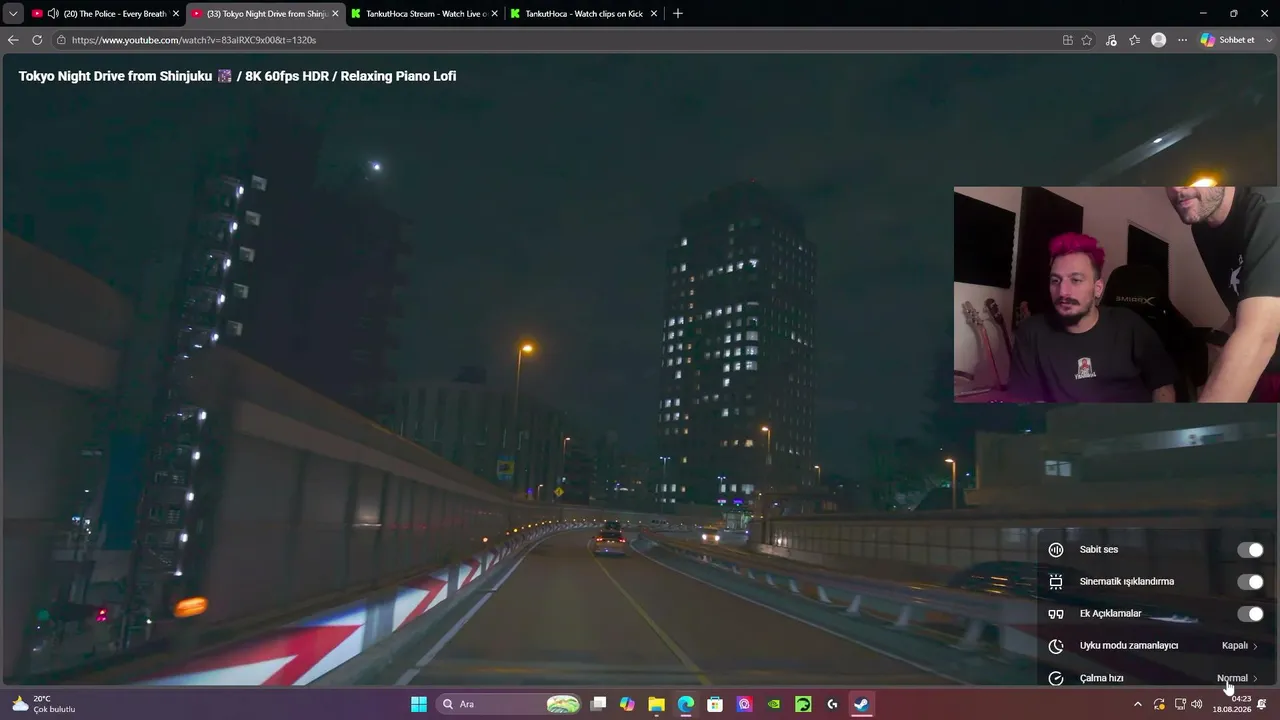Image resolution: width=1280 pixels, height=720 pixels.
Task: Mute audio on The Police tab
Action: pyautogui.click(x=53, y=14)
